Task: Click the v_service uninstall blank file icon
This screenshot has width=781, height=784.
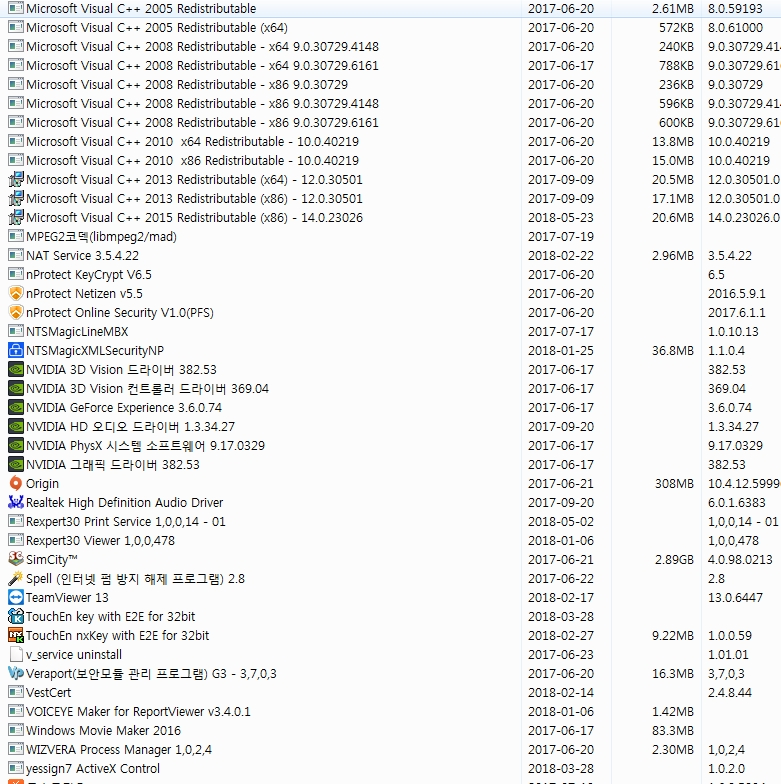Action: [x=16, y=654]
